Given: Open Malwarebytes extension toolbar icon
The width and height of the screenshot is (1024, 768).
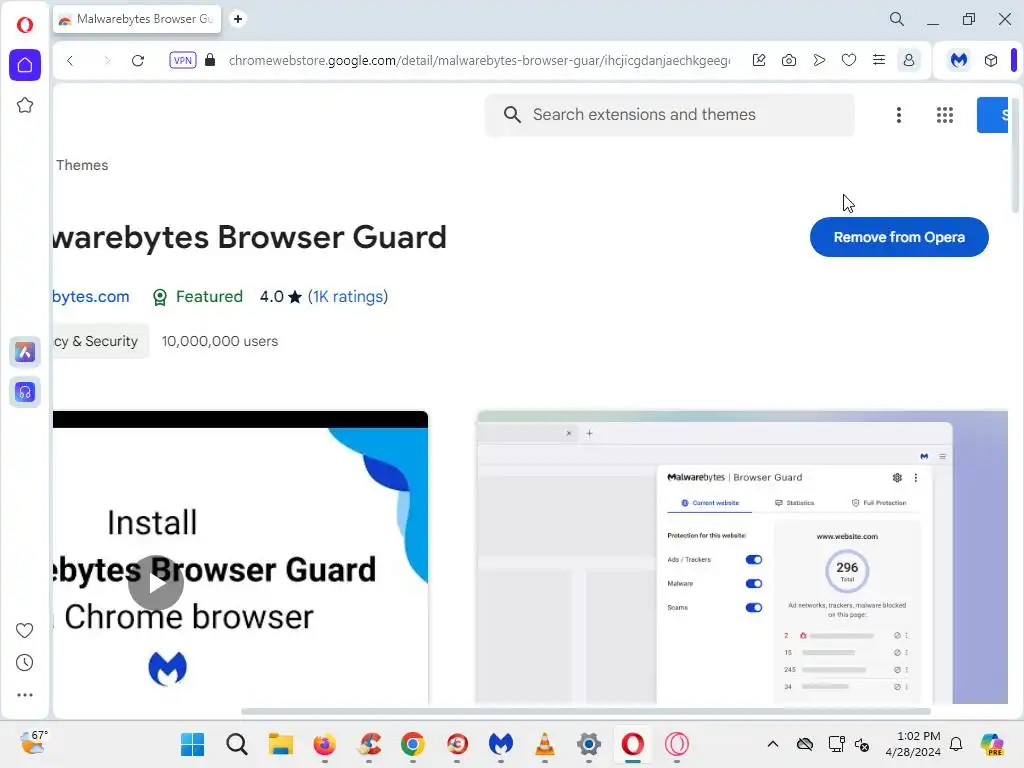Looking at the screenshot, I should tap(959, 60).
